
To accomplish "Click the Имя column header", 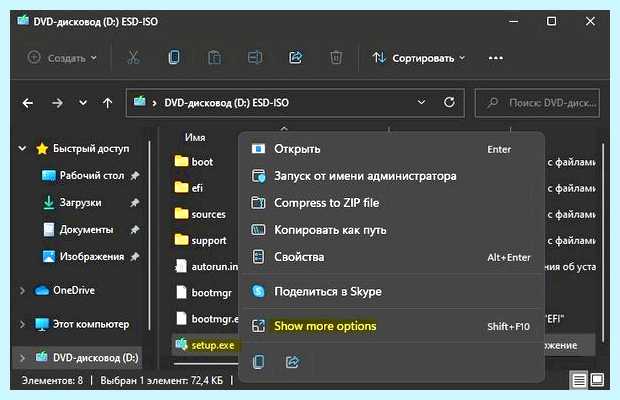I will coord(195,138).
